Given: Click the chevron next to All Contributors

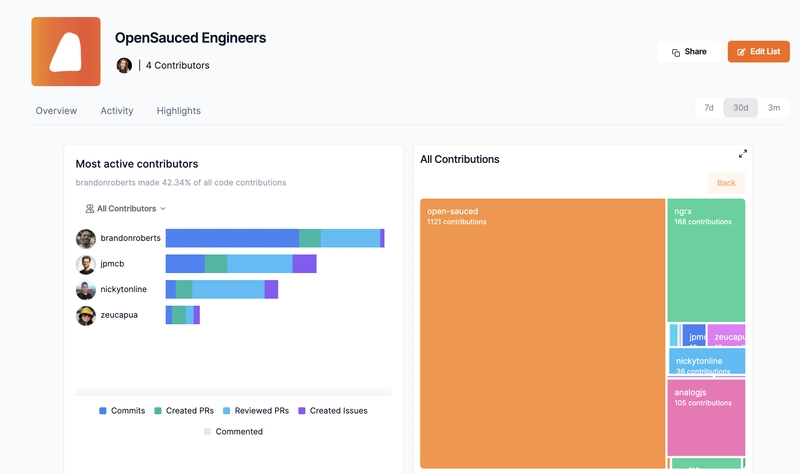Looking at the screenshot, I should point(163,209).
